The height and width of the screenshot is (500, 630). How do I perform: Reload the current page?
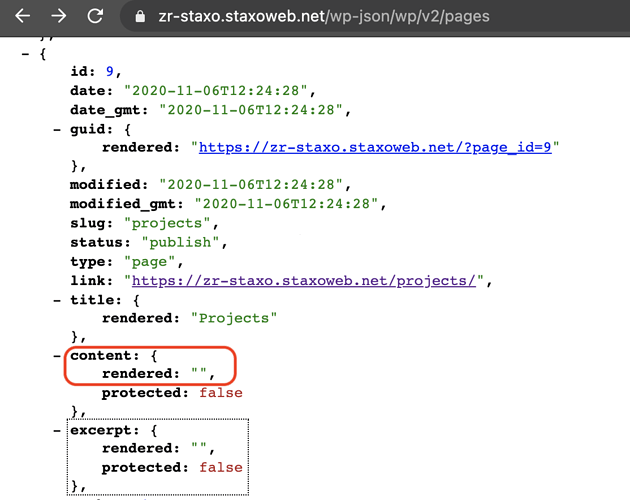point(96,17)
